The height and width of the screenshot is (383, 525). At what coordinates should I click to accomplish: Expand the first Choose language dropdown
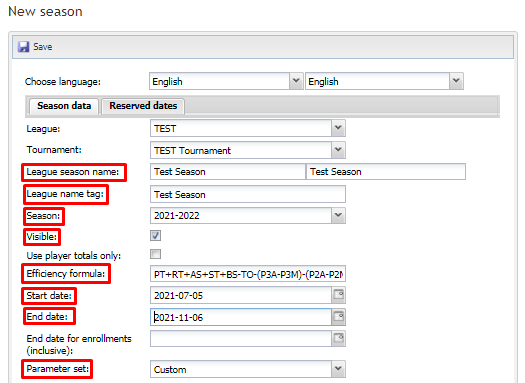[296, 81]
